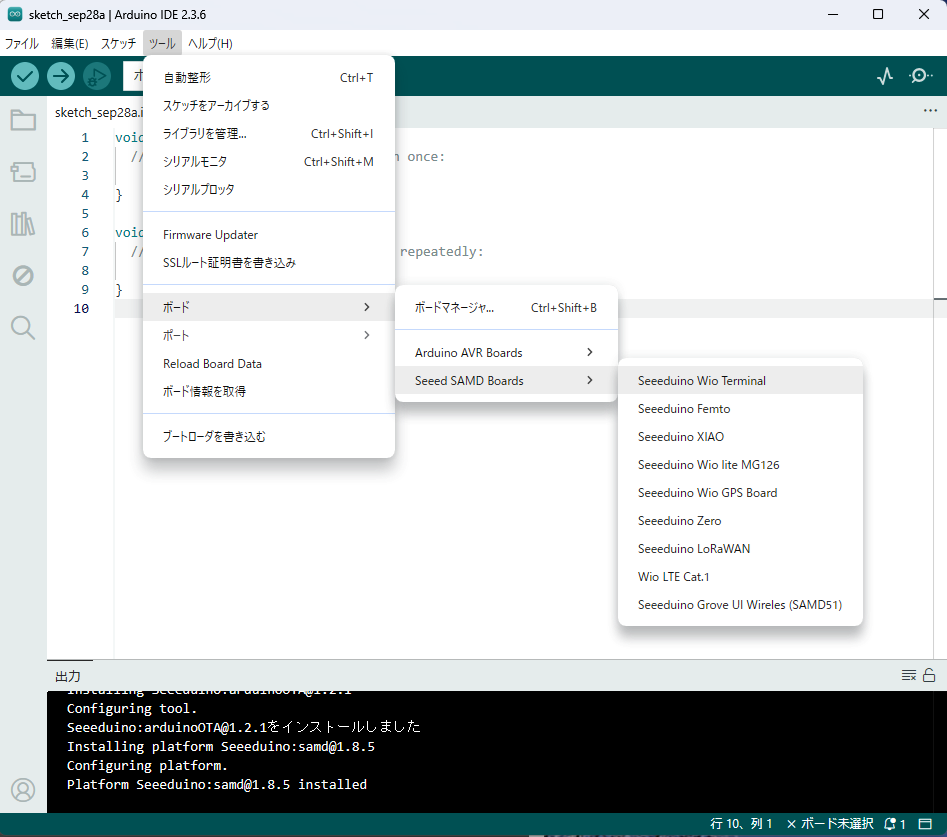The image size is (947, 837).
Task: Expand the Seeed SAMD Boards submenu
Action: coord(506,380)
